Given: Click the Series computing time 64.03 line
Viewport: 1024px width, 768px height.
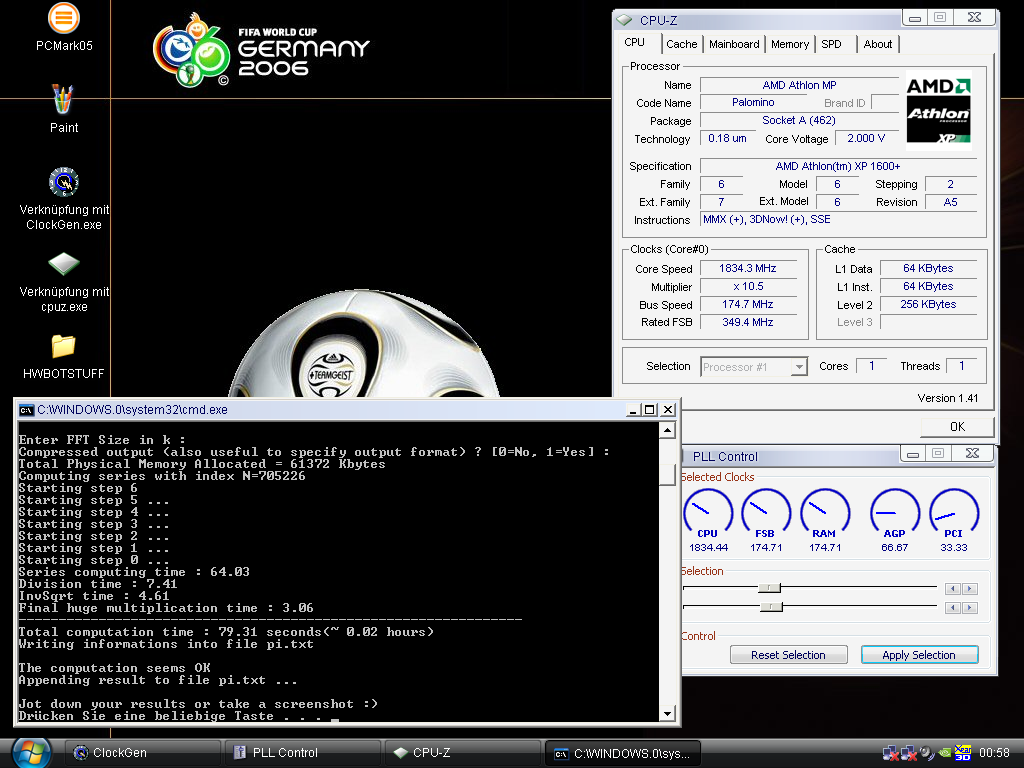Looking at the screenshot, I should pos(134,571).
